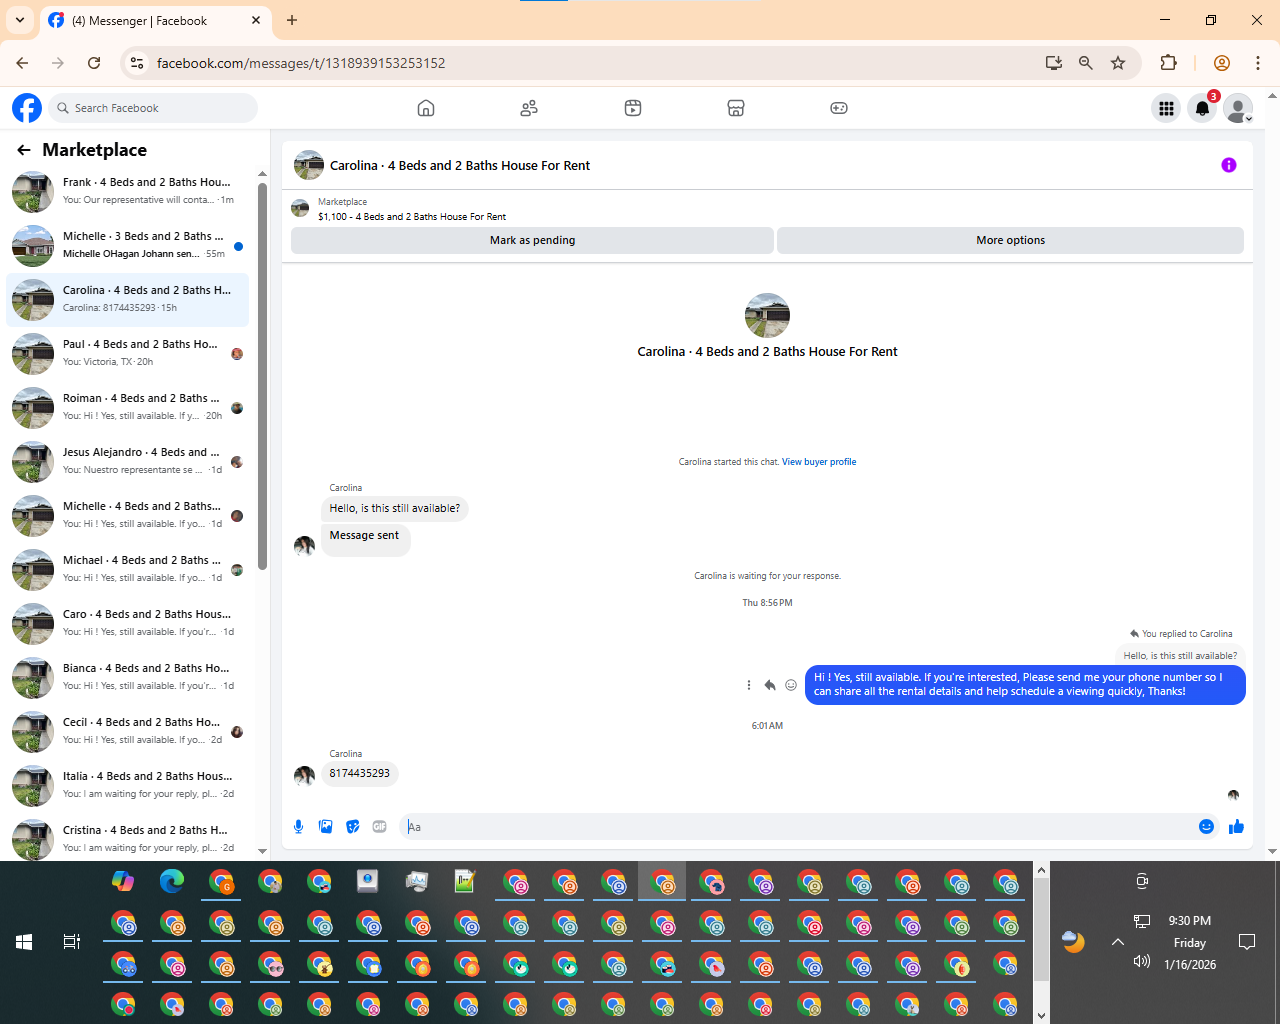Image resolution: width=1280 pixels, height=1024 pixels.
Task: Click the back arrow beside Marketplace
Action: [23, 150]
